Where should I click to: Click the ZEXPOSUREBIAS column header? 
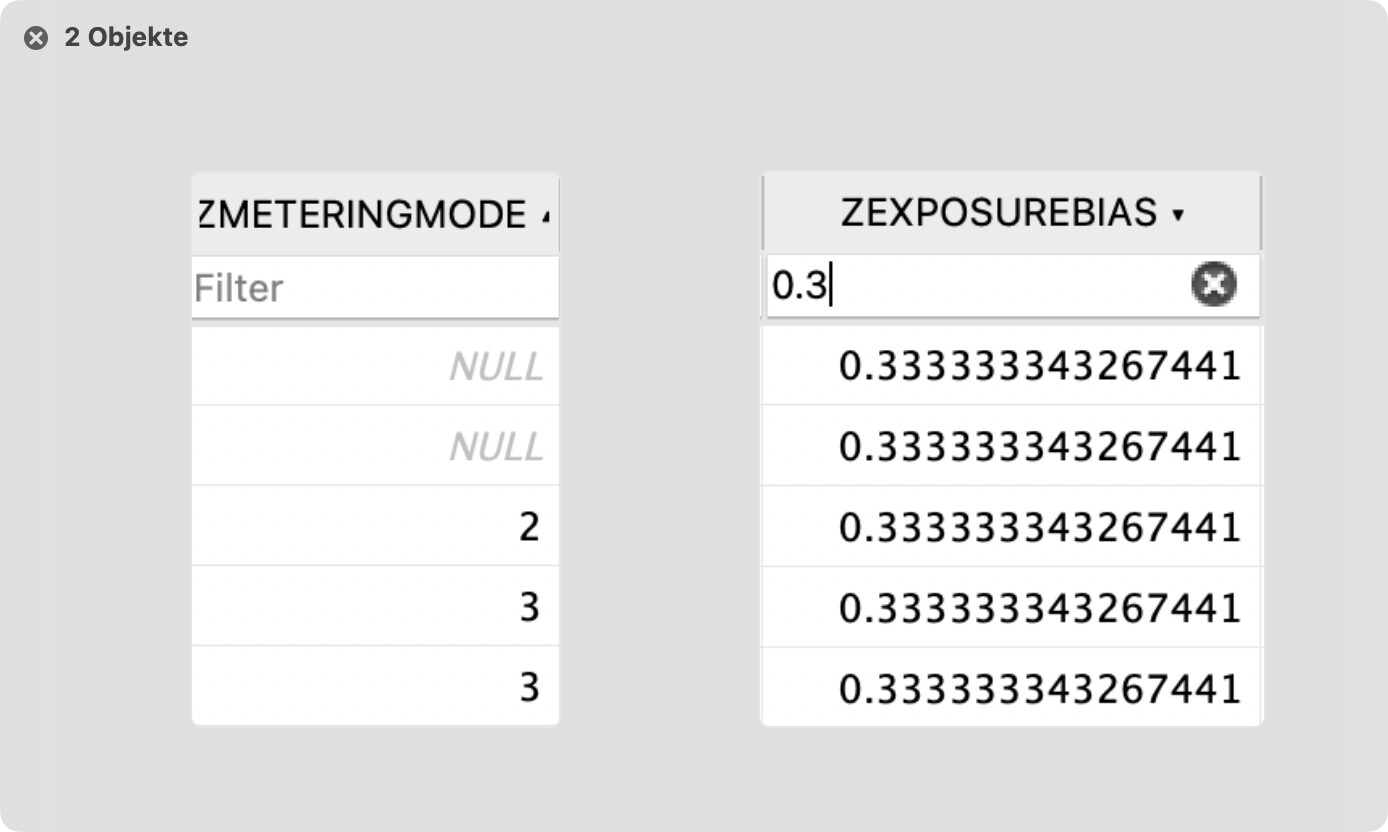point(998,213)
